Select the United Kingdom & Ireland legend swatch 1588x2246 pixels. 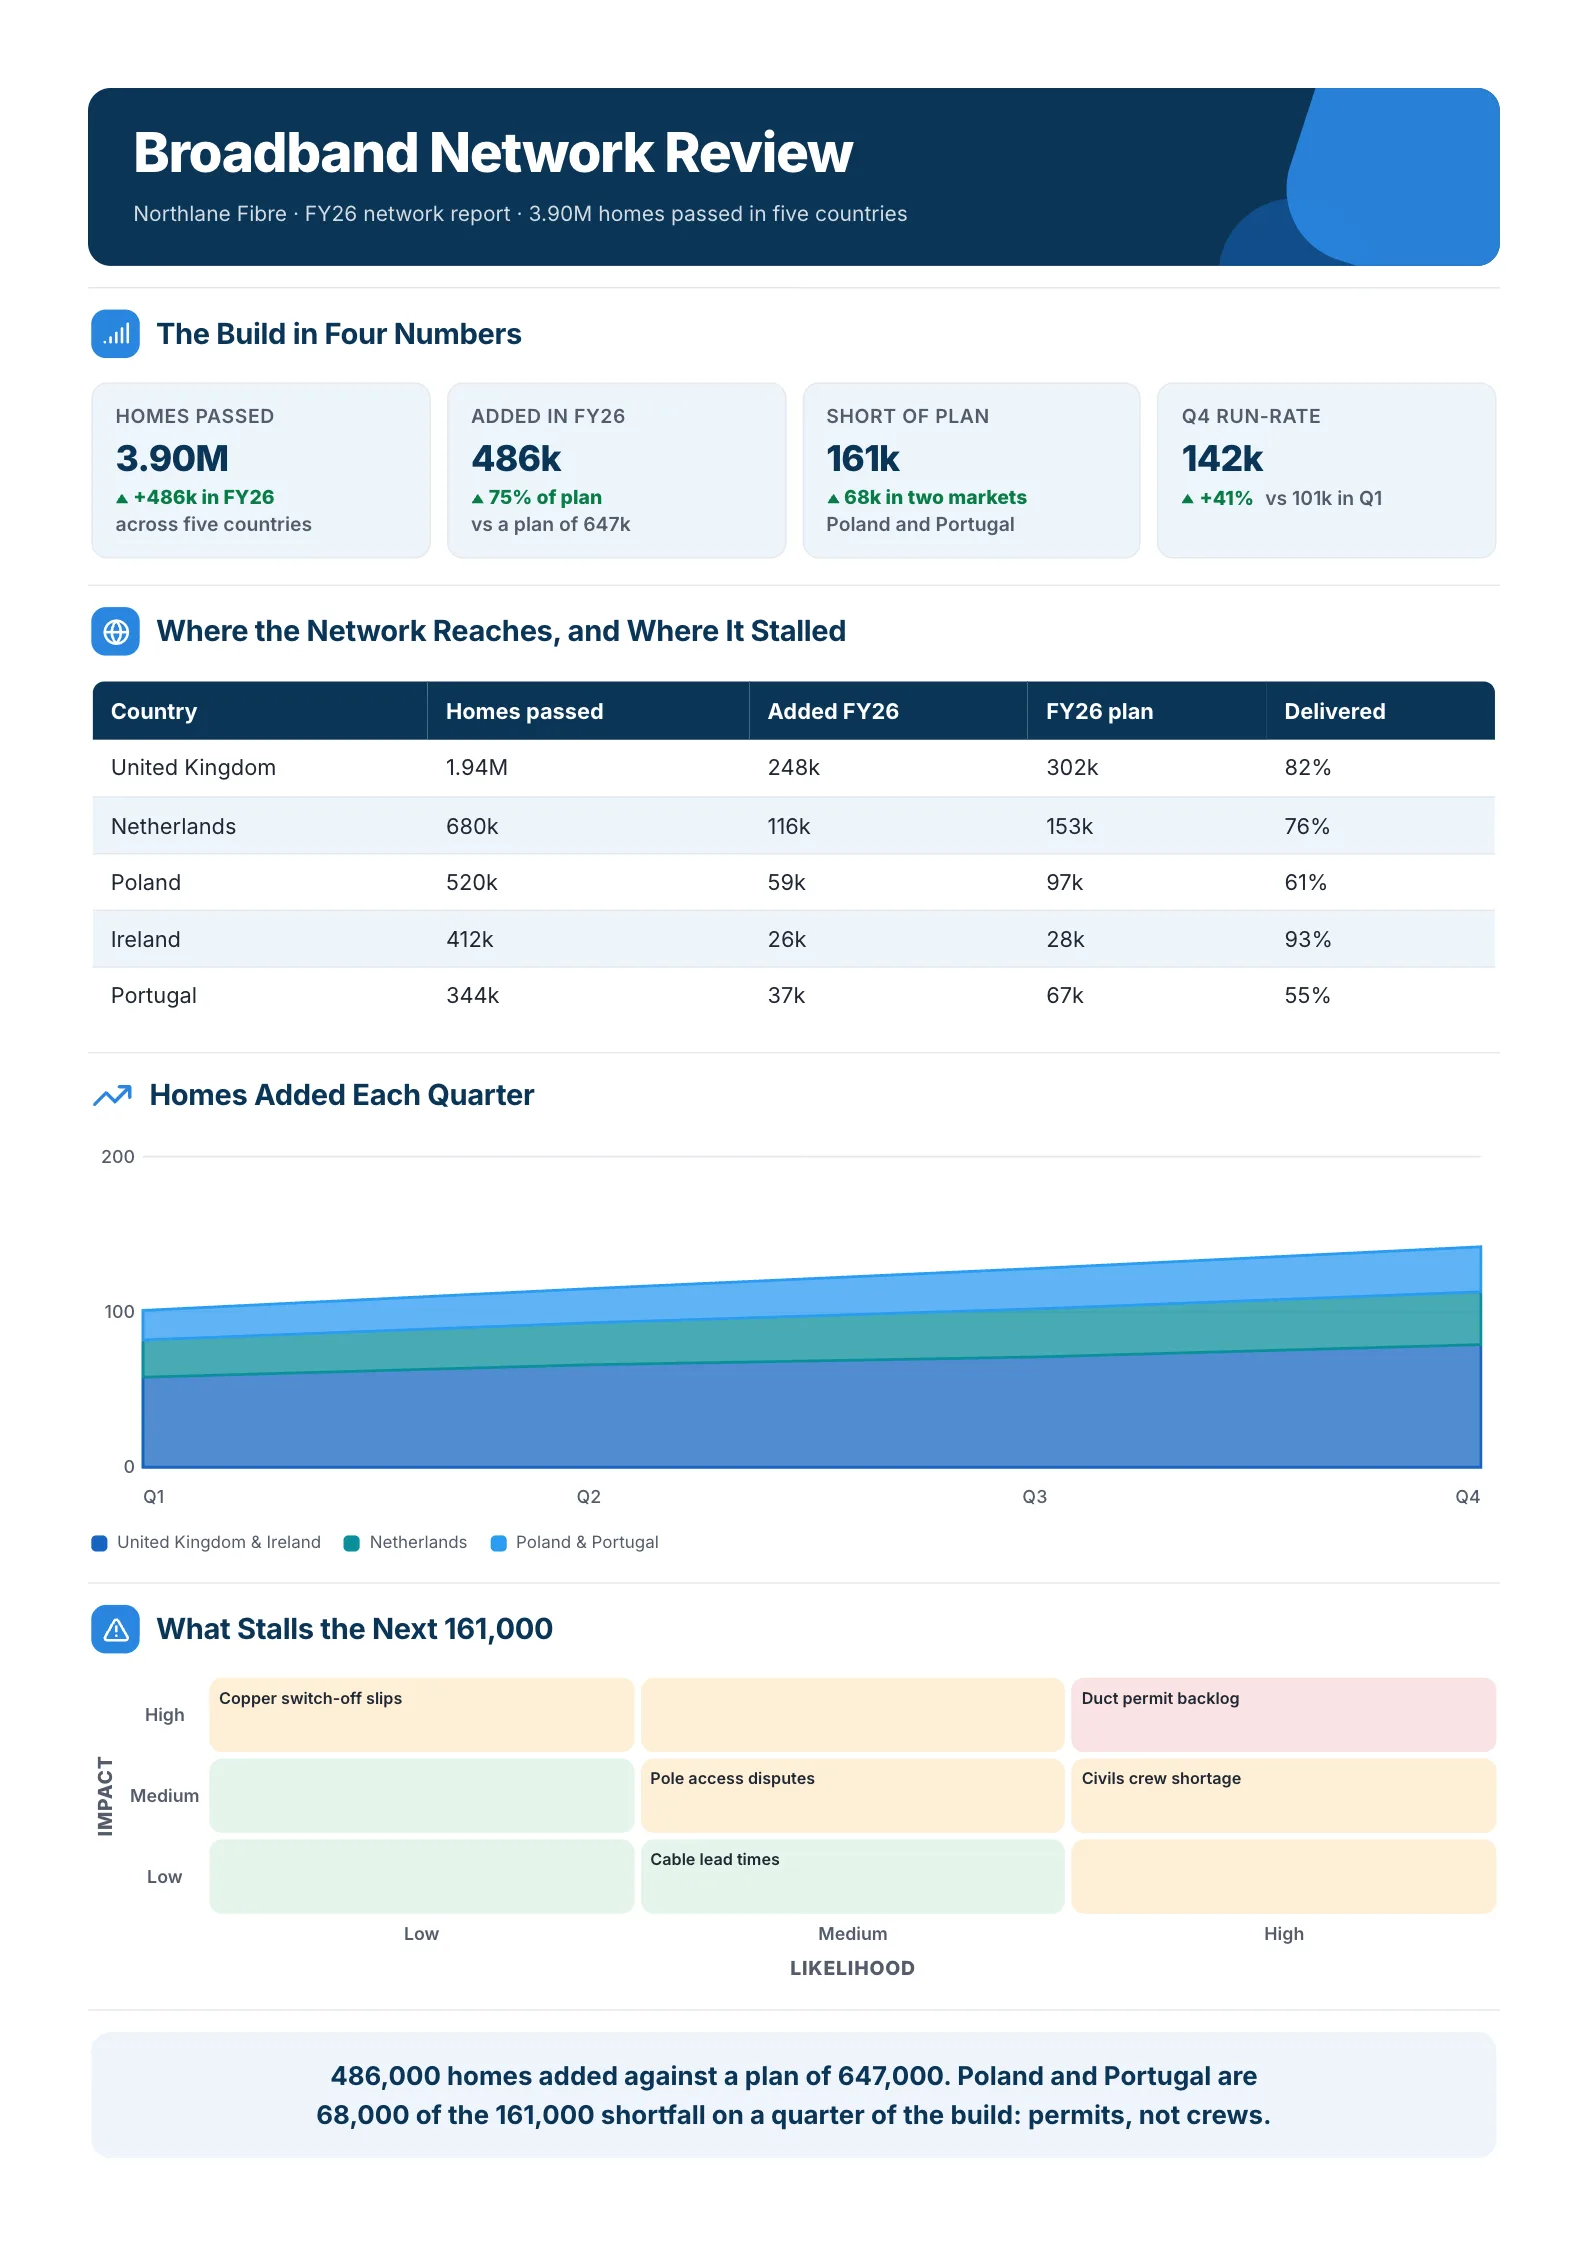99,1543
